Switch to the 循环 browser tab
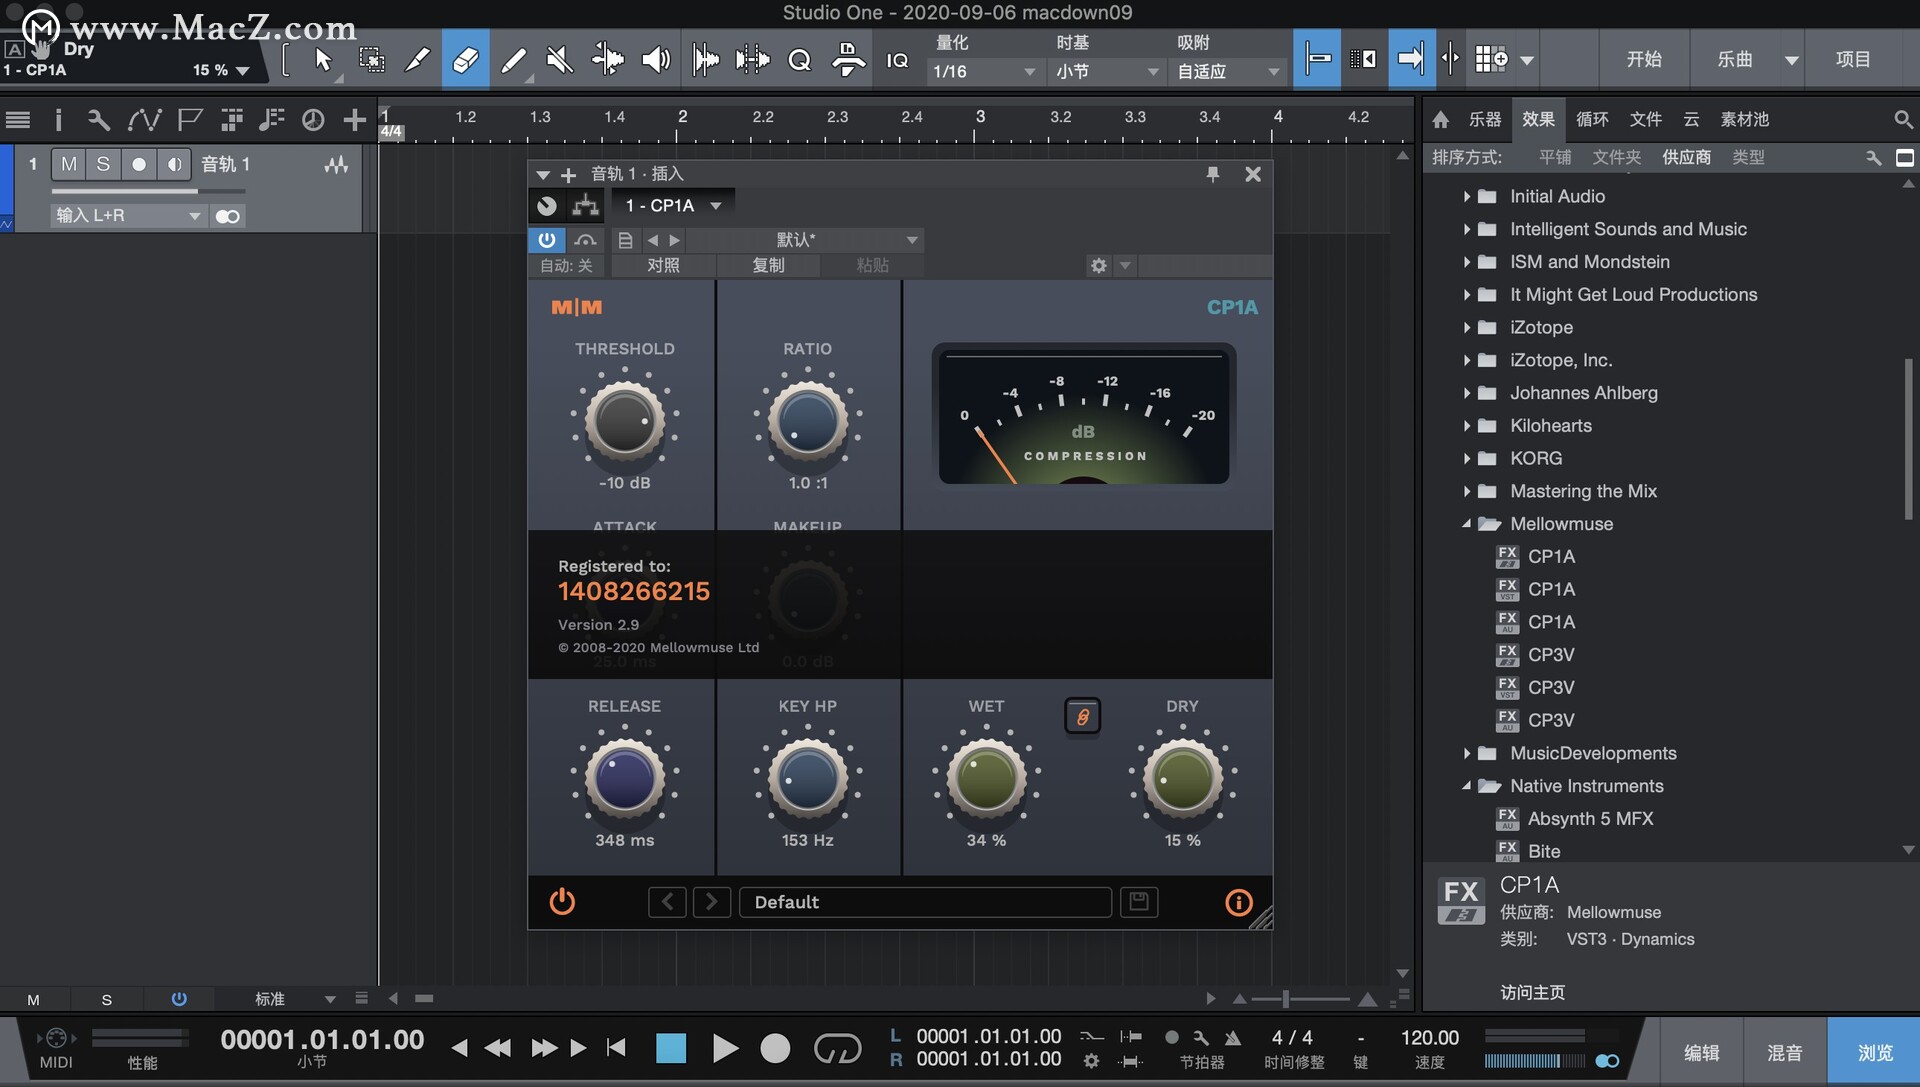Image resolution: width=1920 pixels, height=1087 pixels. click(1592, 120)
